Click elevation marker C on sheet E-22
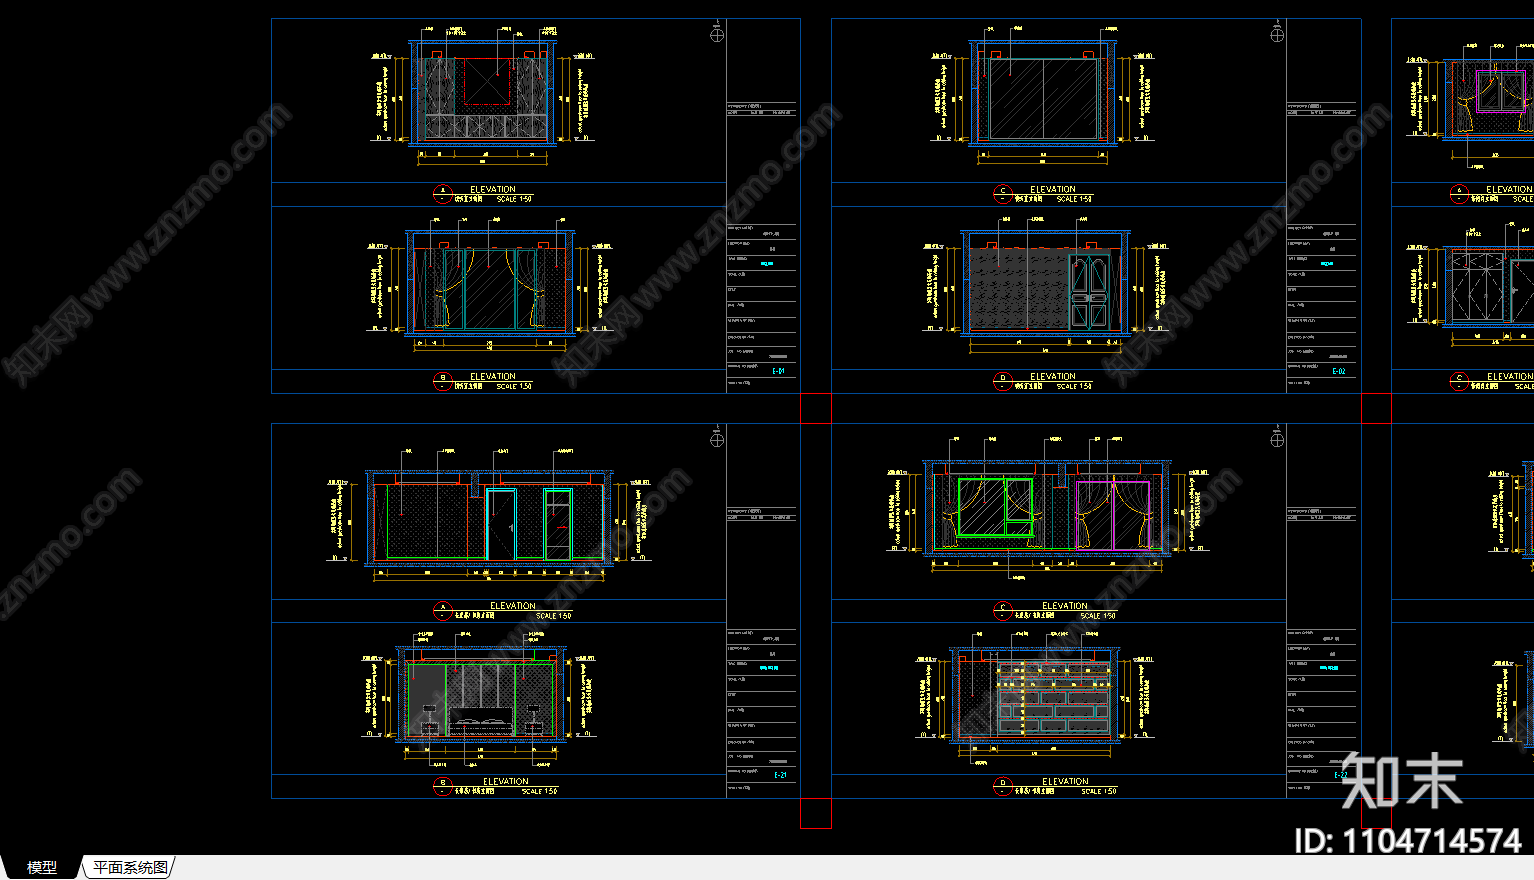Screen dimensions: 1534x880 [1003, 611]
